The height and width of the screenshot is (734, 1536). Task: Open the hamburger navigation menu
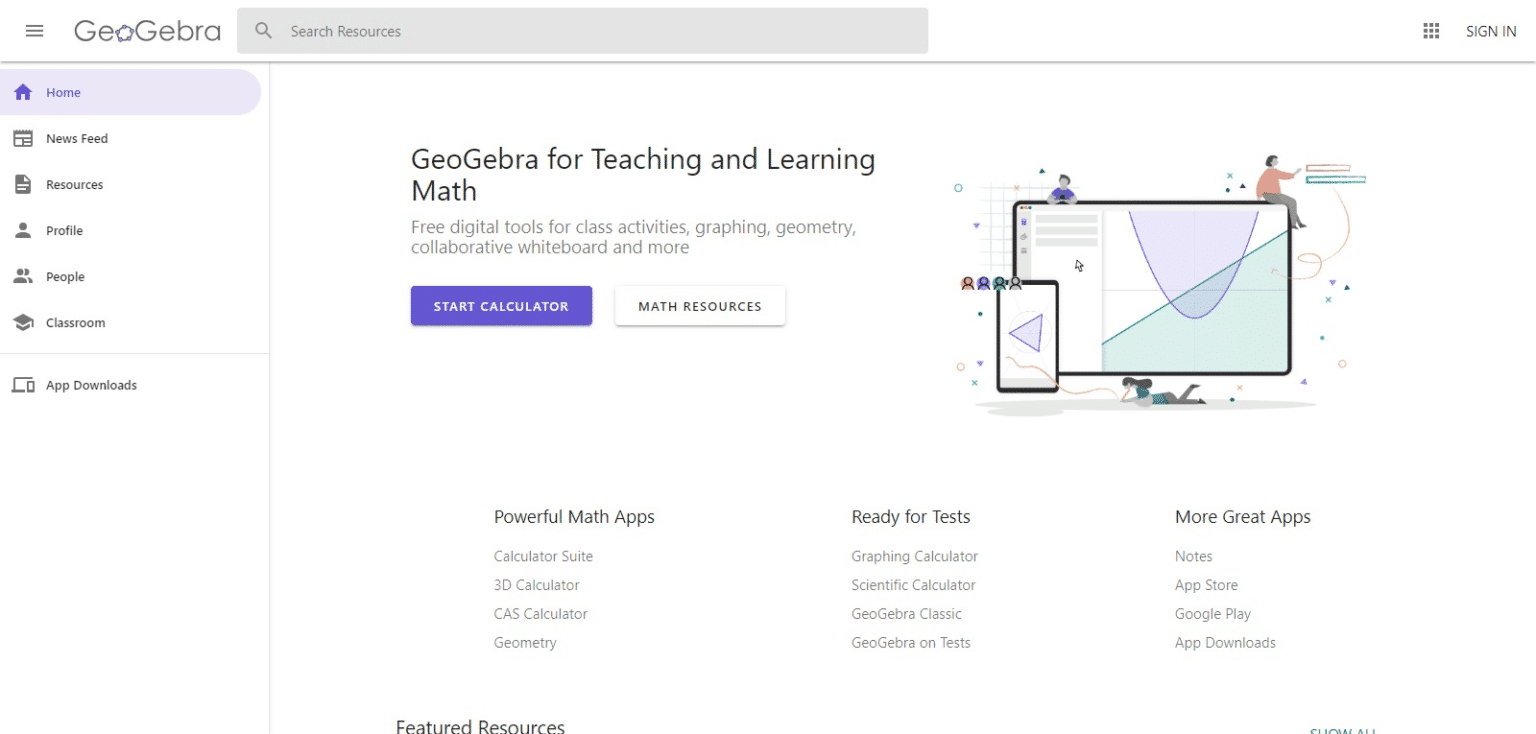[34, 30]
